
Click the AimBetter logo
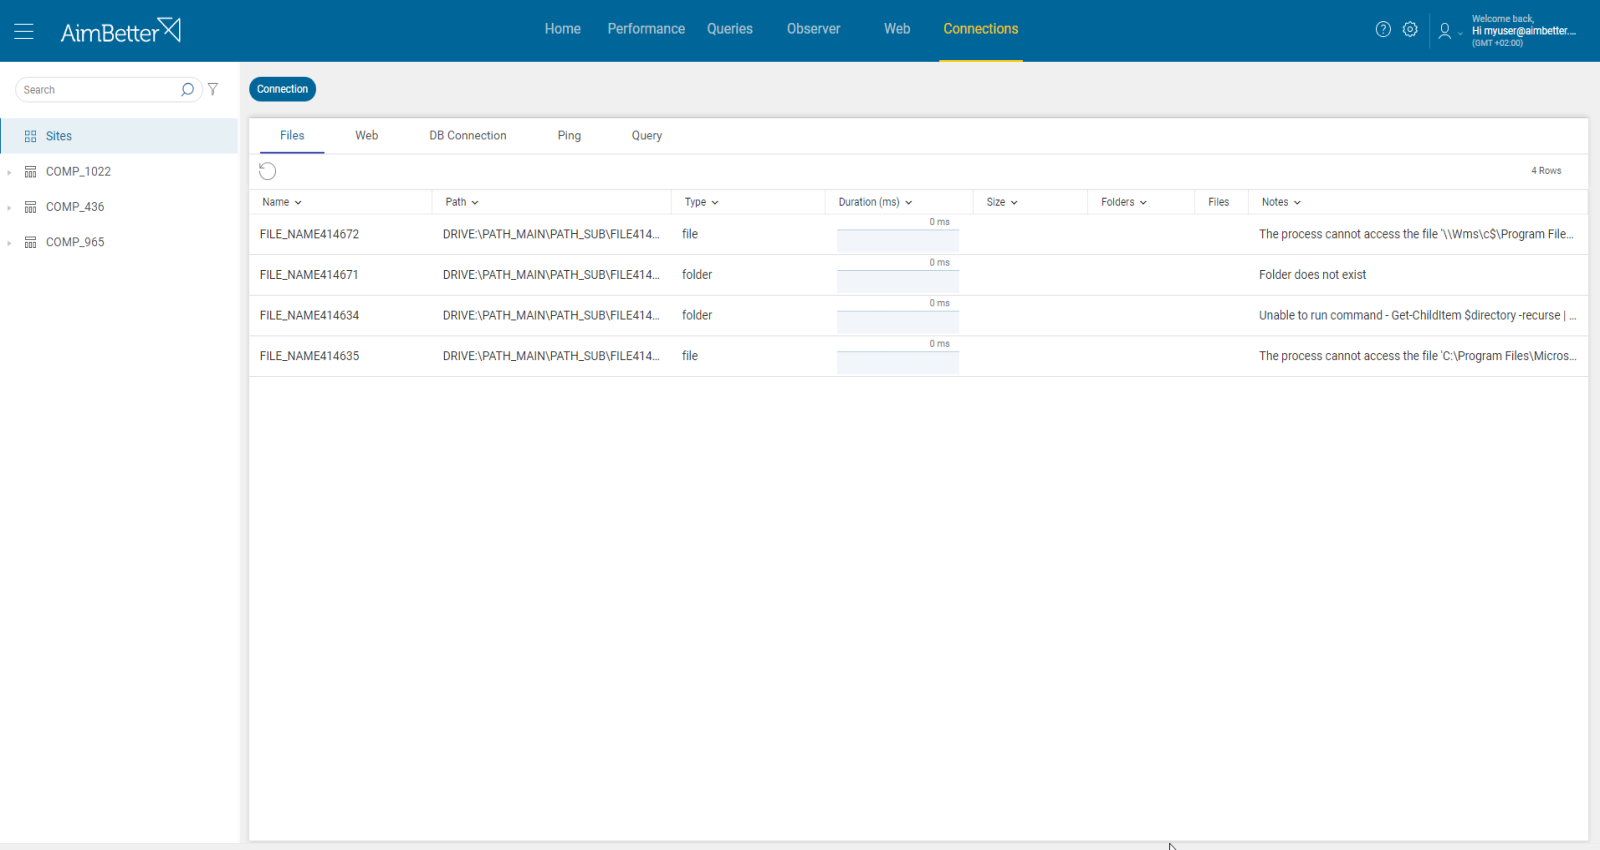click(121, 31)
